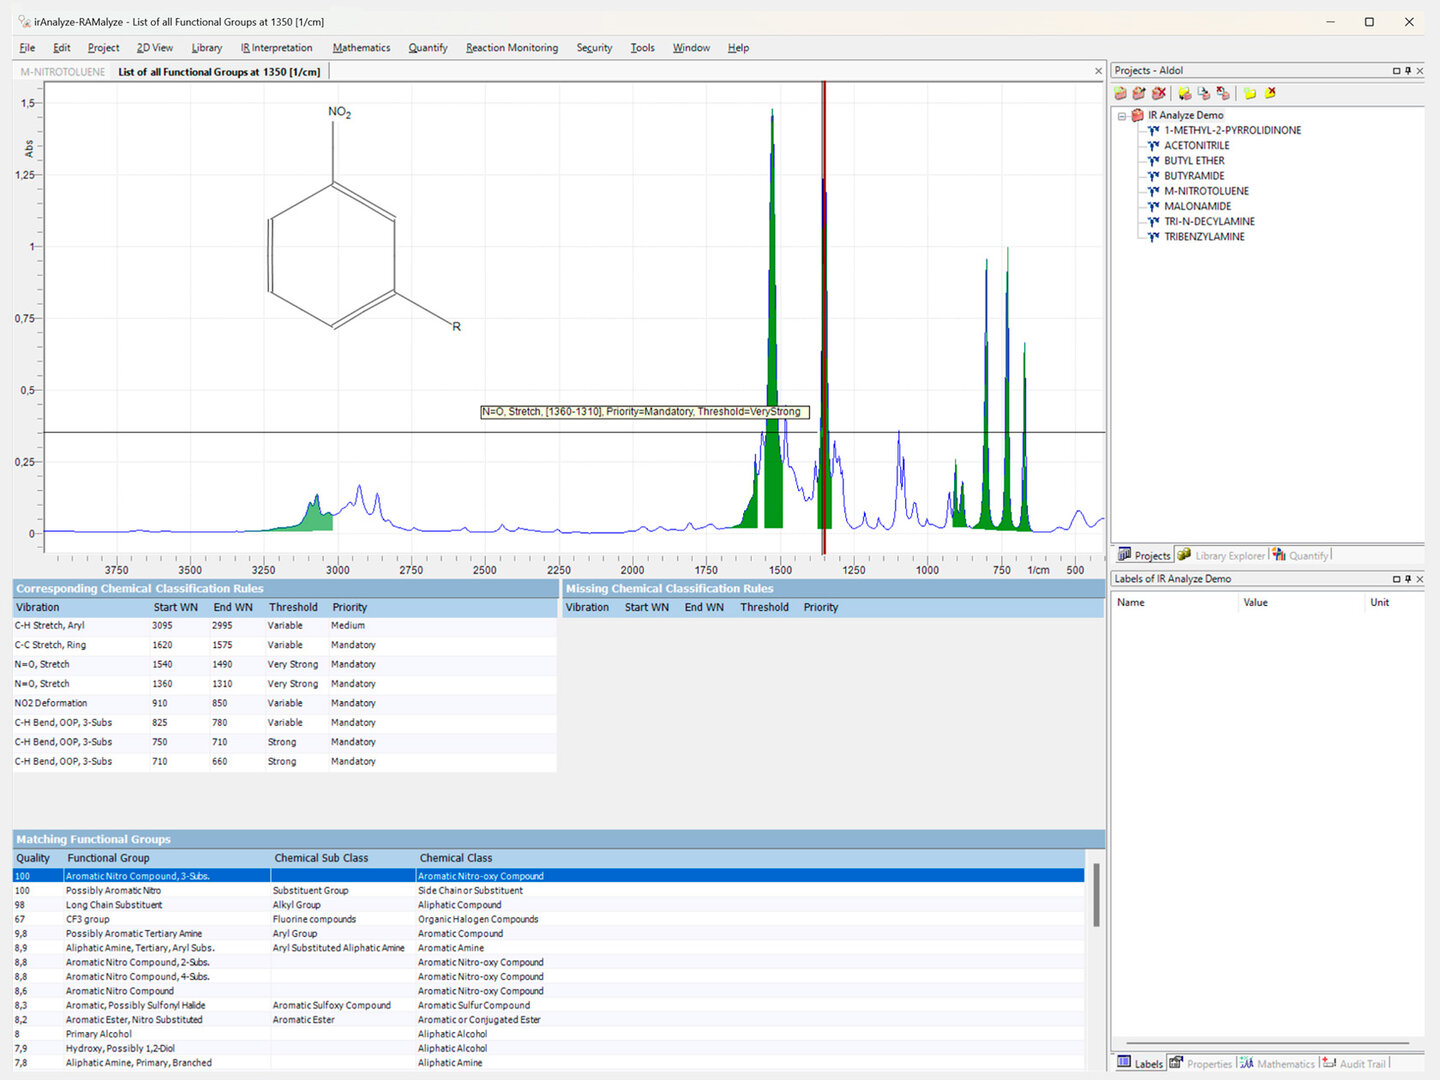Click the new project icon in Projects toolbar

(x=1120, y=93)
